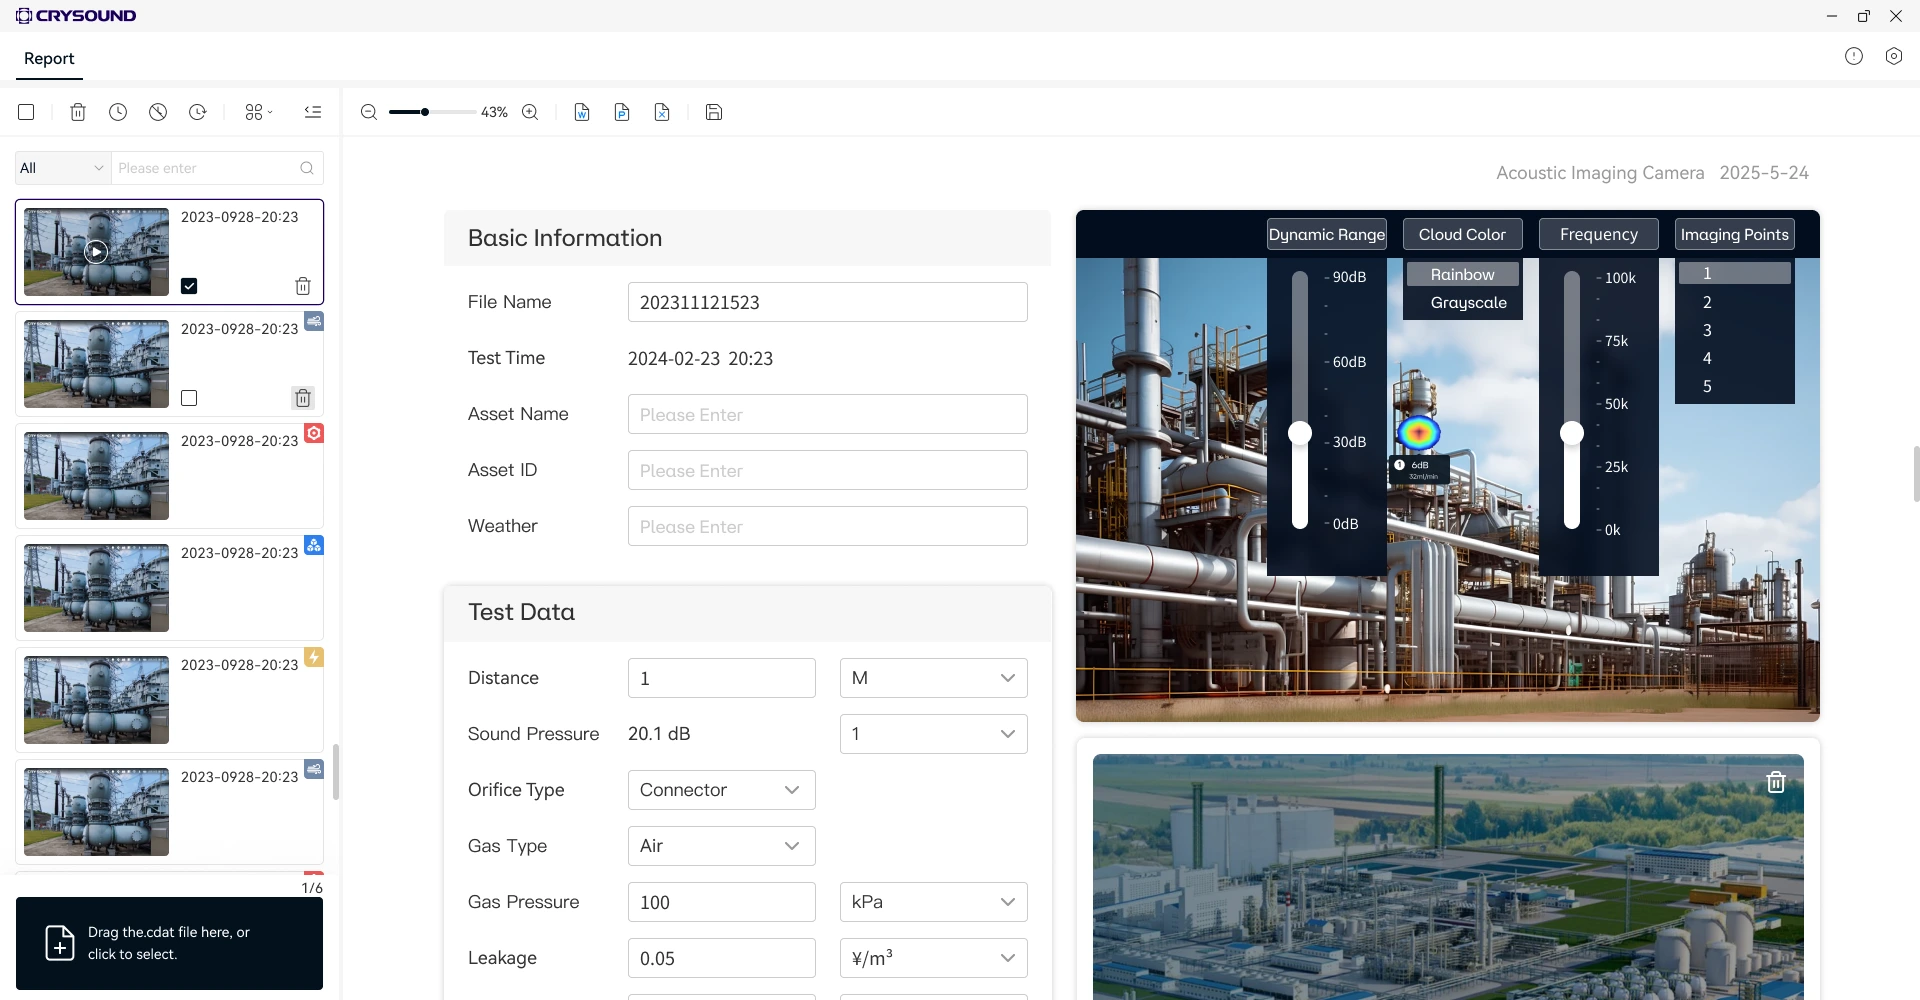Export the report as a Word document

click(580, 112)
